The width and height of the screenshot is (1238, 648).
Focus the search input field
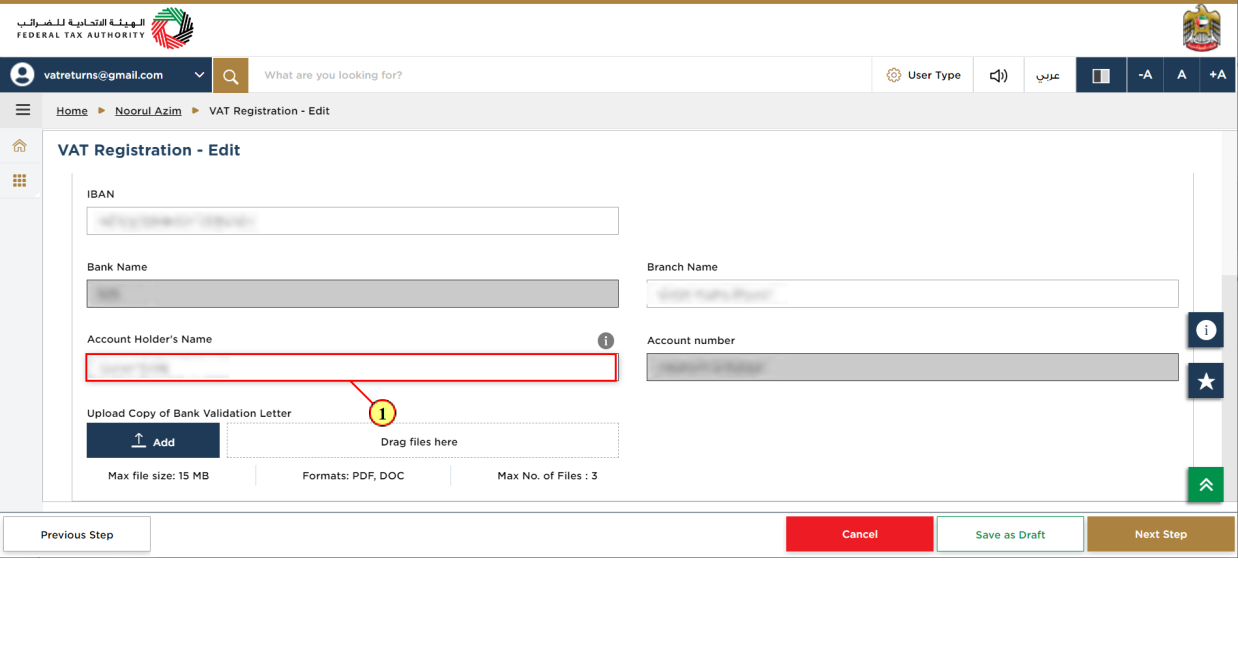tap(560, 75)
